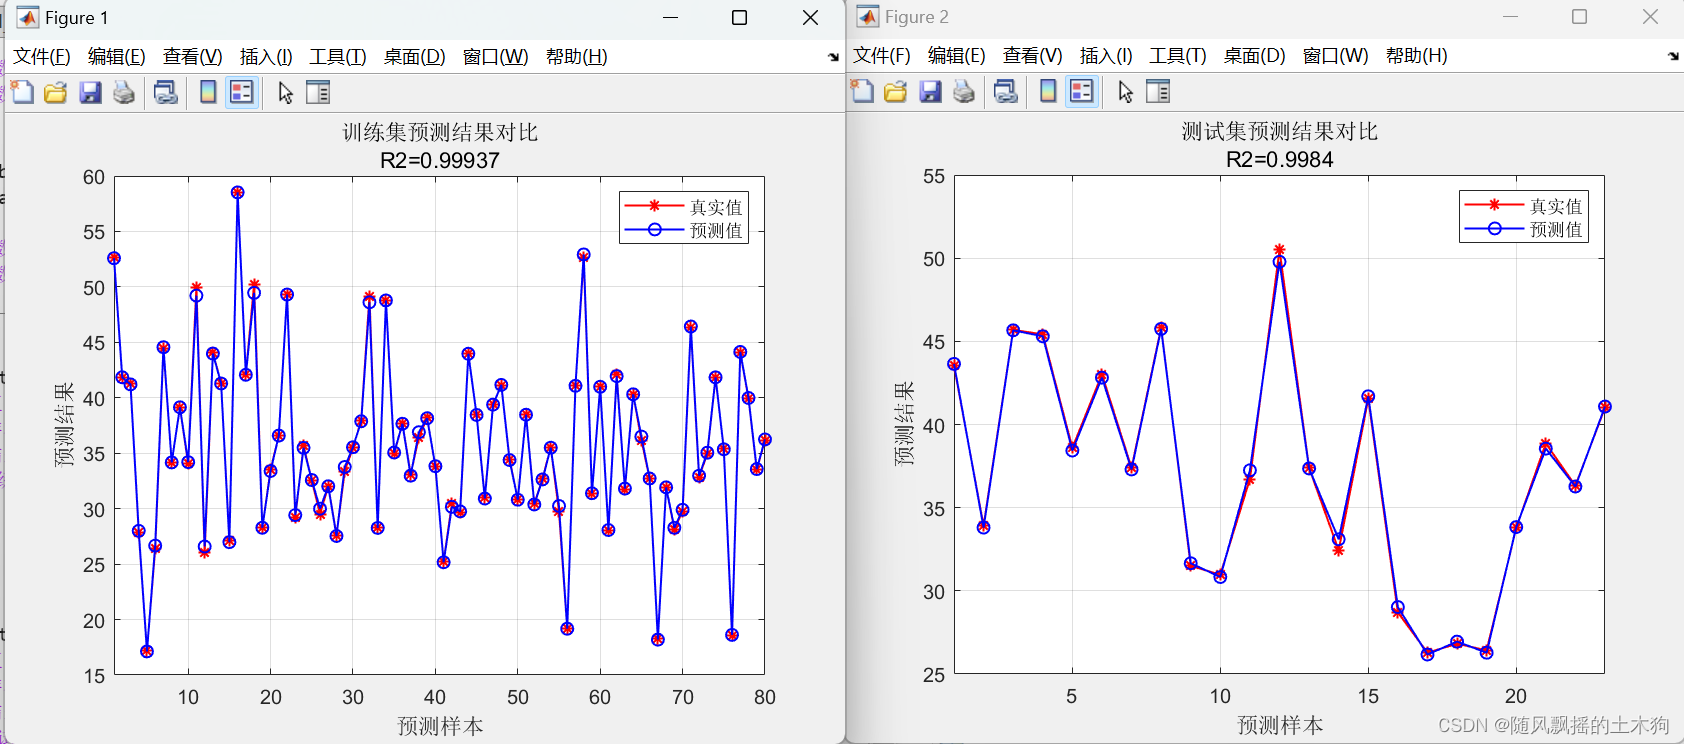Open 窗口(W) menu in Figure 2

pos(1336,56)
